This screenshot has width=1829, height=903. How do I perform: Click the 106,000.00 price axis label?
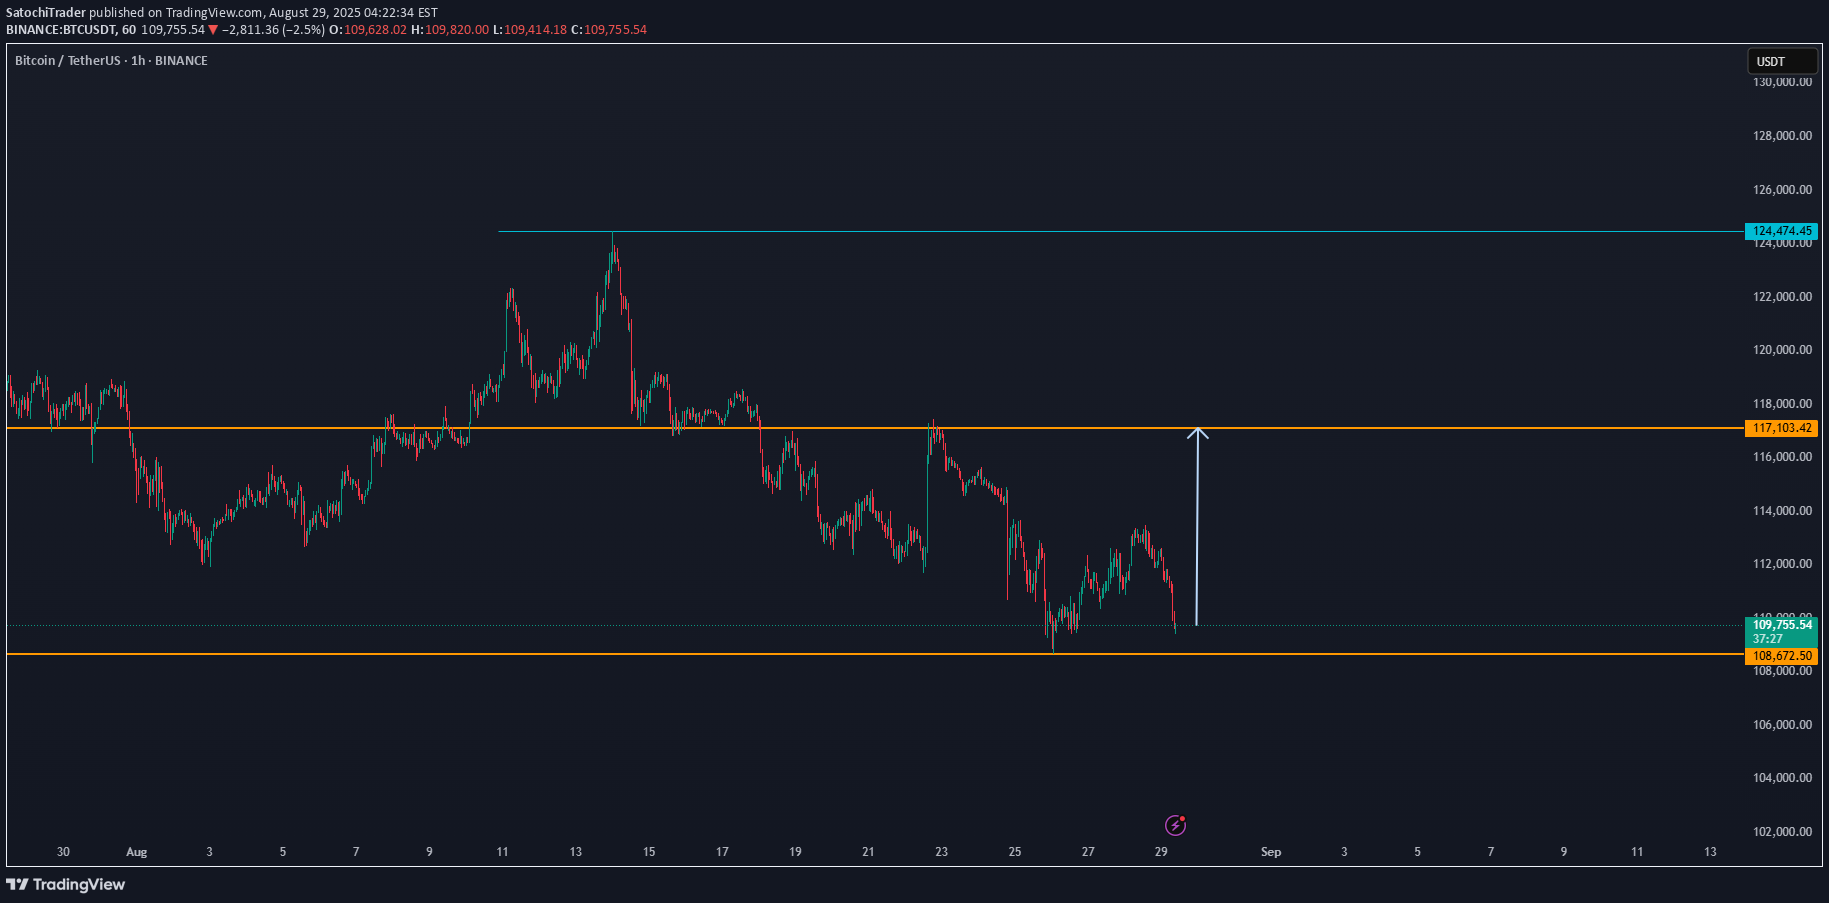pyautogui.click(x=1782, y=725)
